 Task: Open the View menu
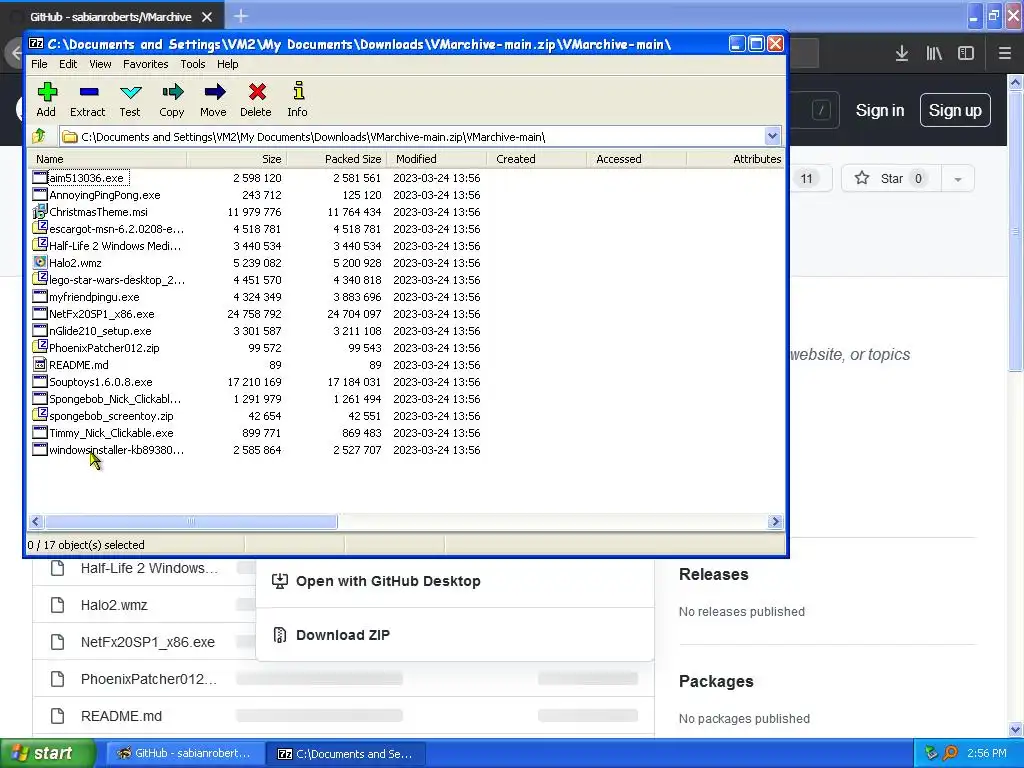click(100, 64)
